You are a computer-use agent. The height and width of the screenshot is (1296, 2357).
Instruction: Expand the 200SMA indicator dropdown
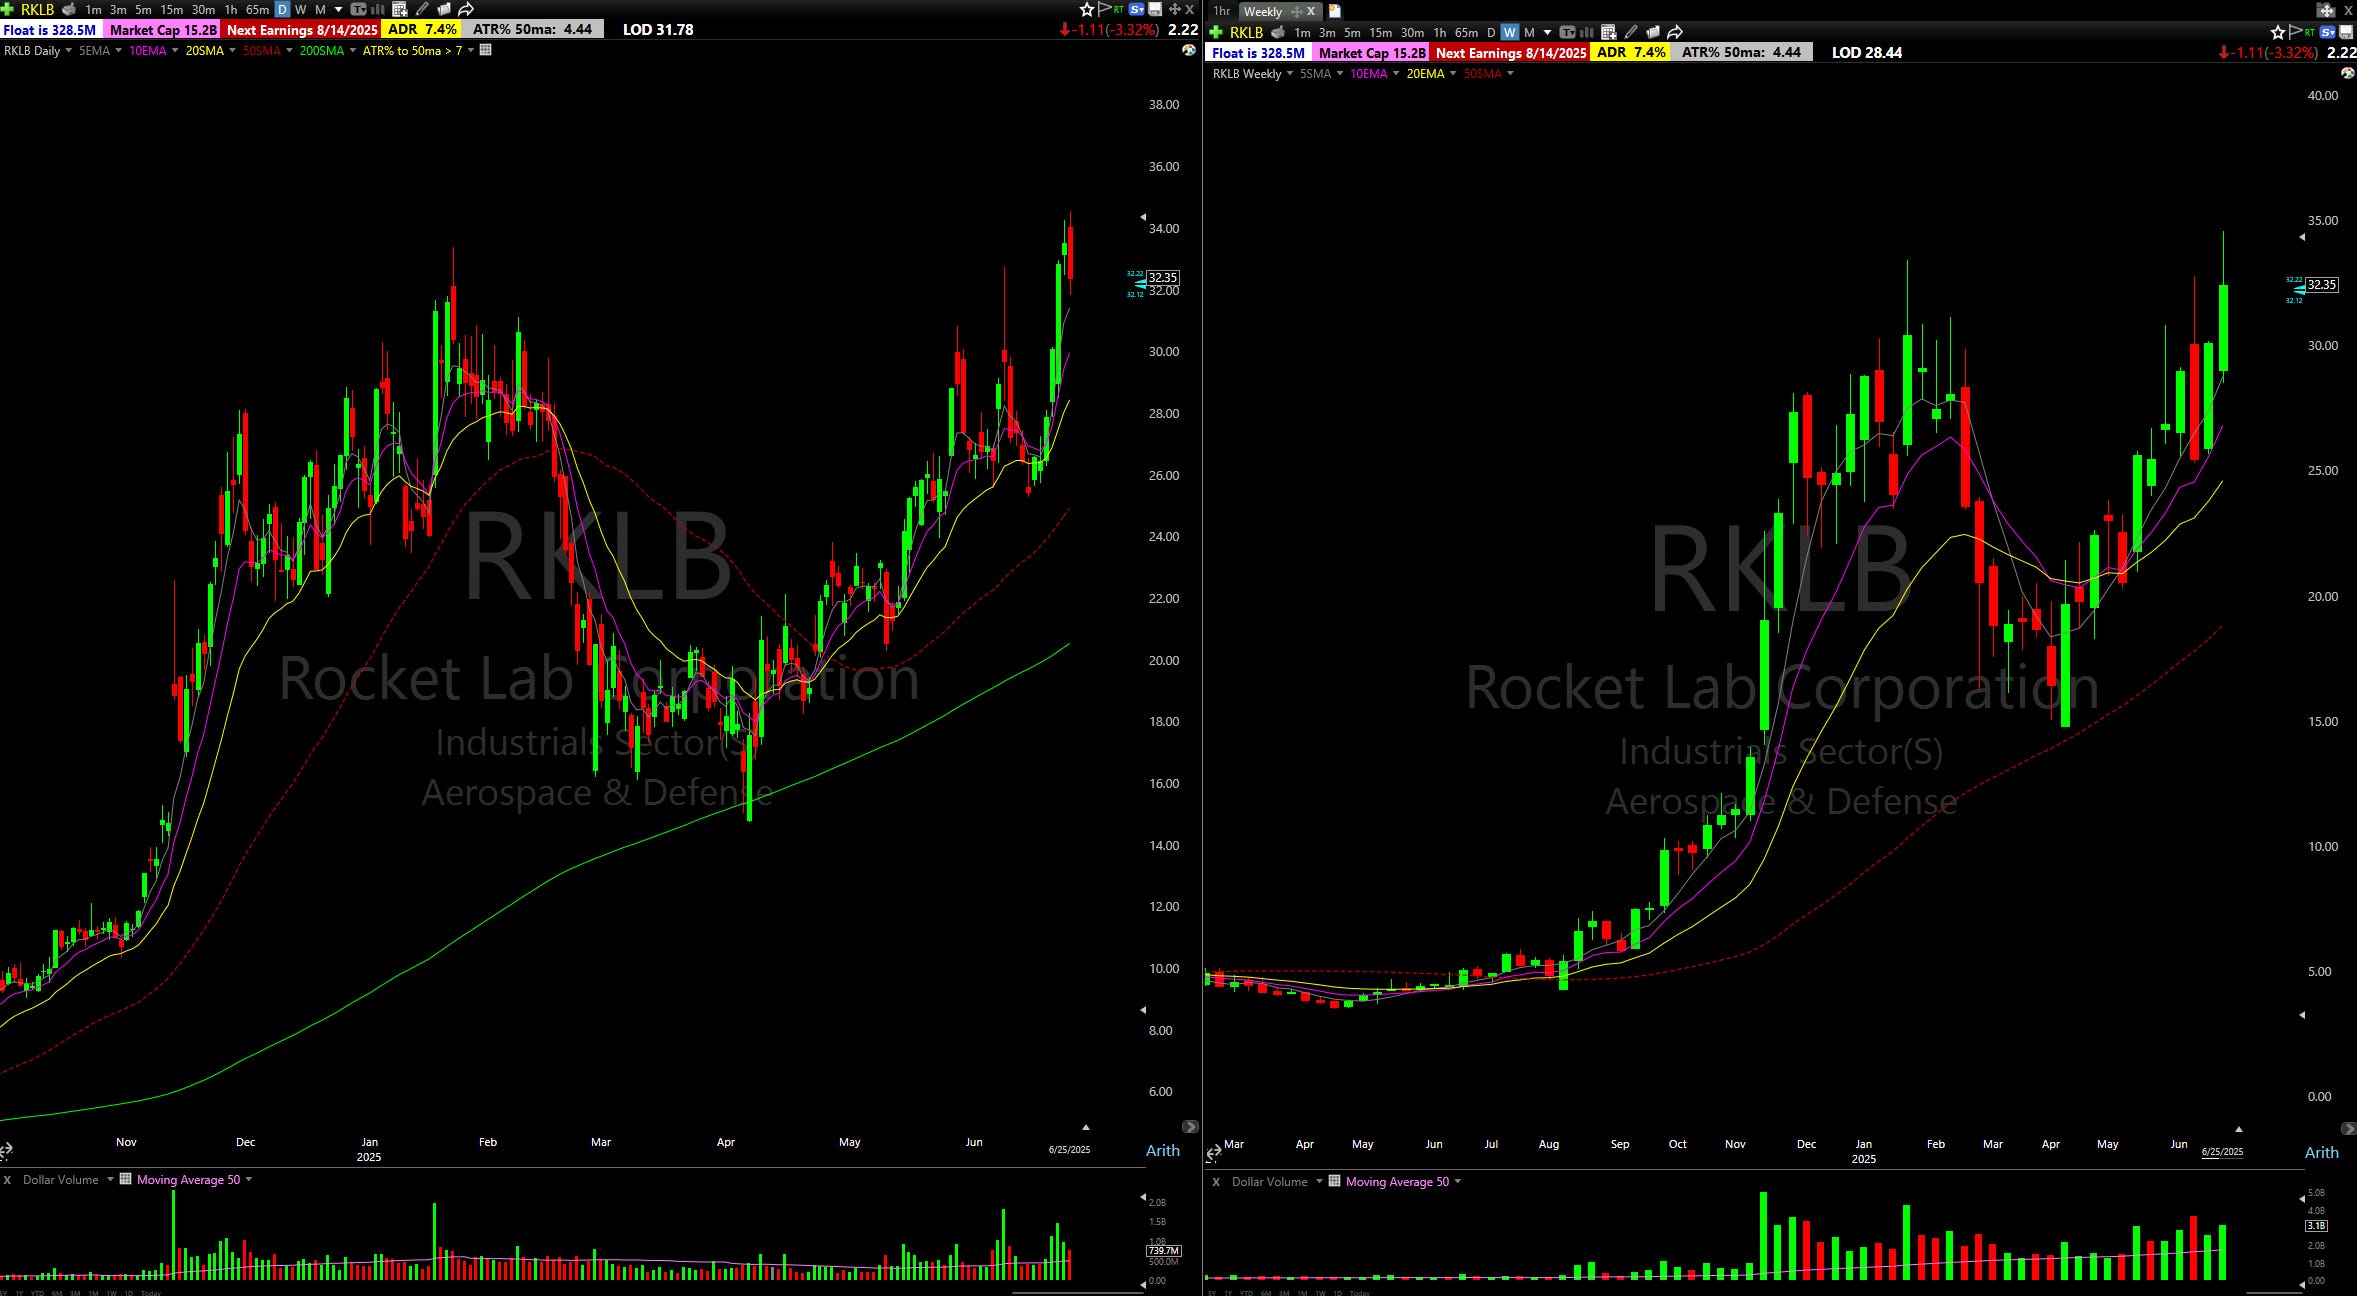click(354, 50)
